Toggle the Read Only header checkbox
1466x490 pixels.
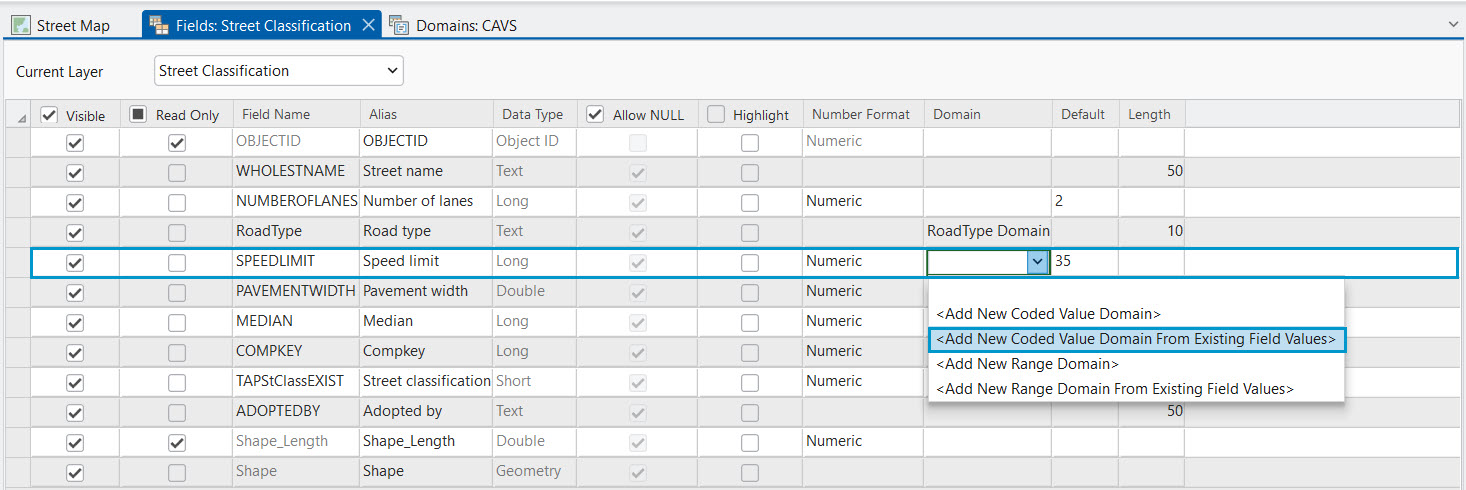click(x=139, y=115)
